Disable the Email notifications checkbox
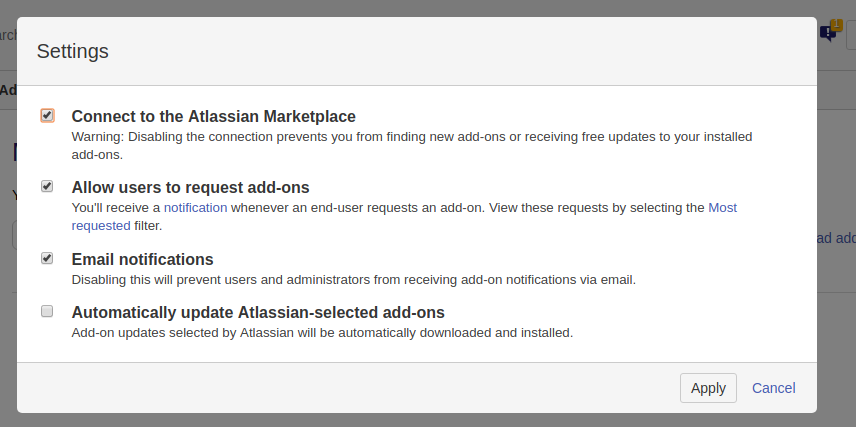 tap(47, 258)
